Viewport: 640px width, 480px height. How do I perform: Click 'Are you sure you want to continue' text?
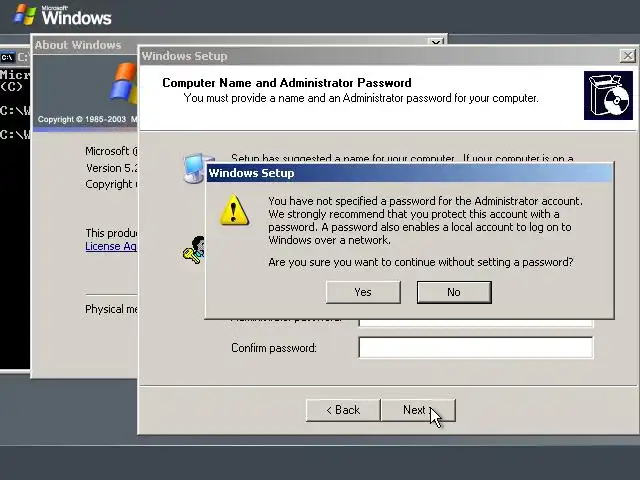coord(420,262)
